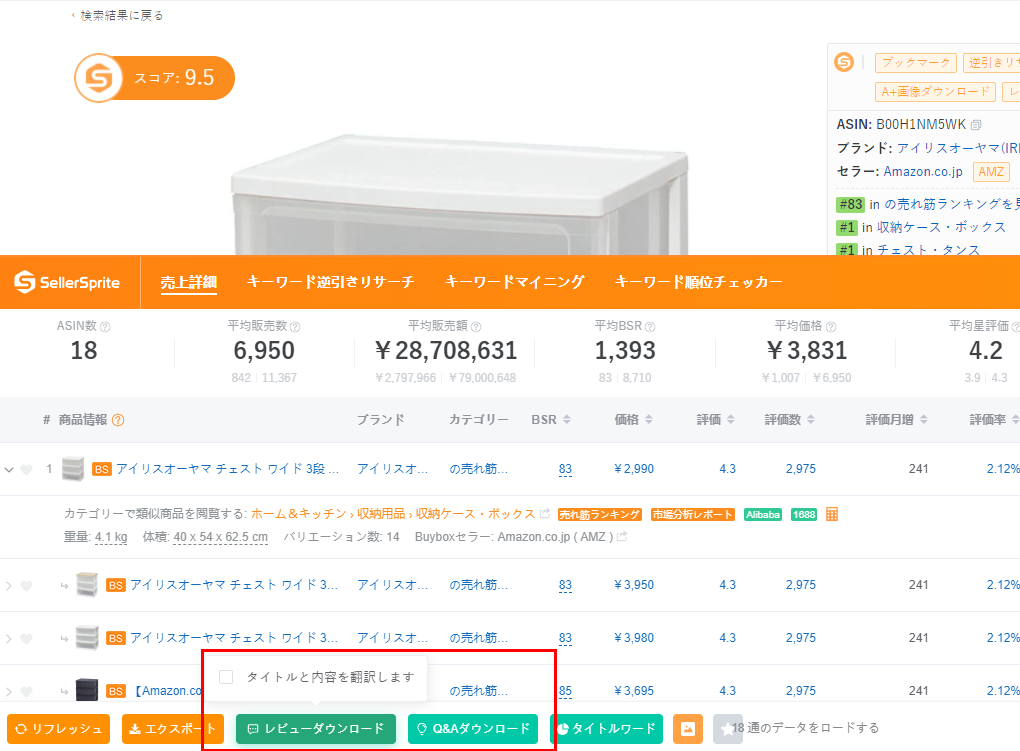
Task: Open ASIN数 help question icon
Action: coord(105,327)
